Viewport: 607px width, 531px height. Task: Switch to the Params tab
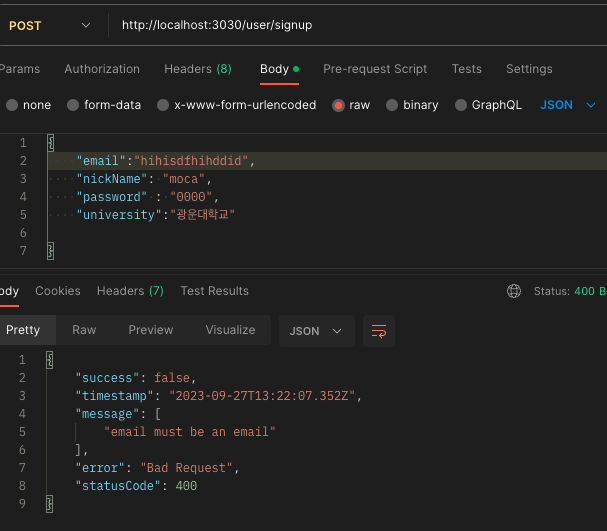19,69
